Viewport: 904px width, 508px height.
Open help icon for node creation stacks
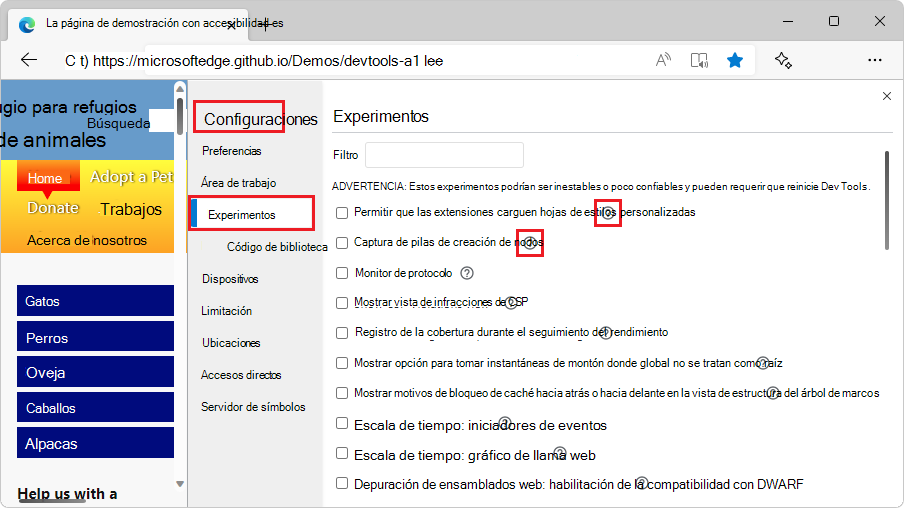(530, 243)
